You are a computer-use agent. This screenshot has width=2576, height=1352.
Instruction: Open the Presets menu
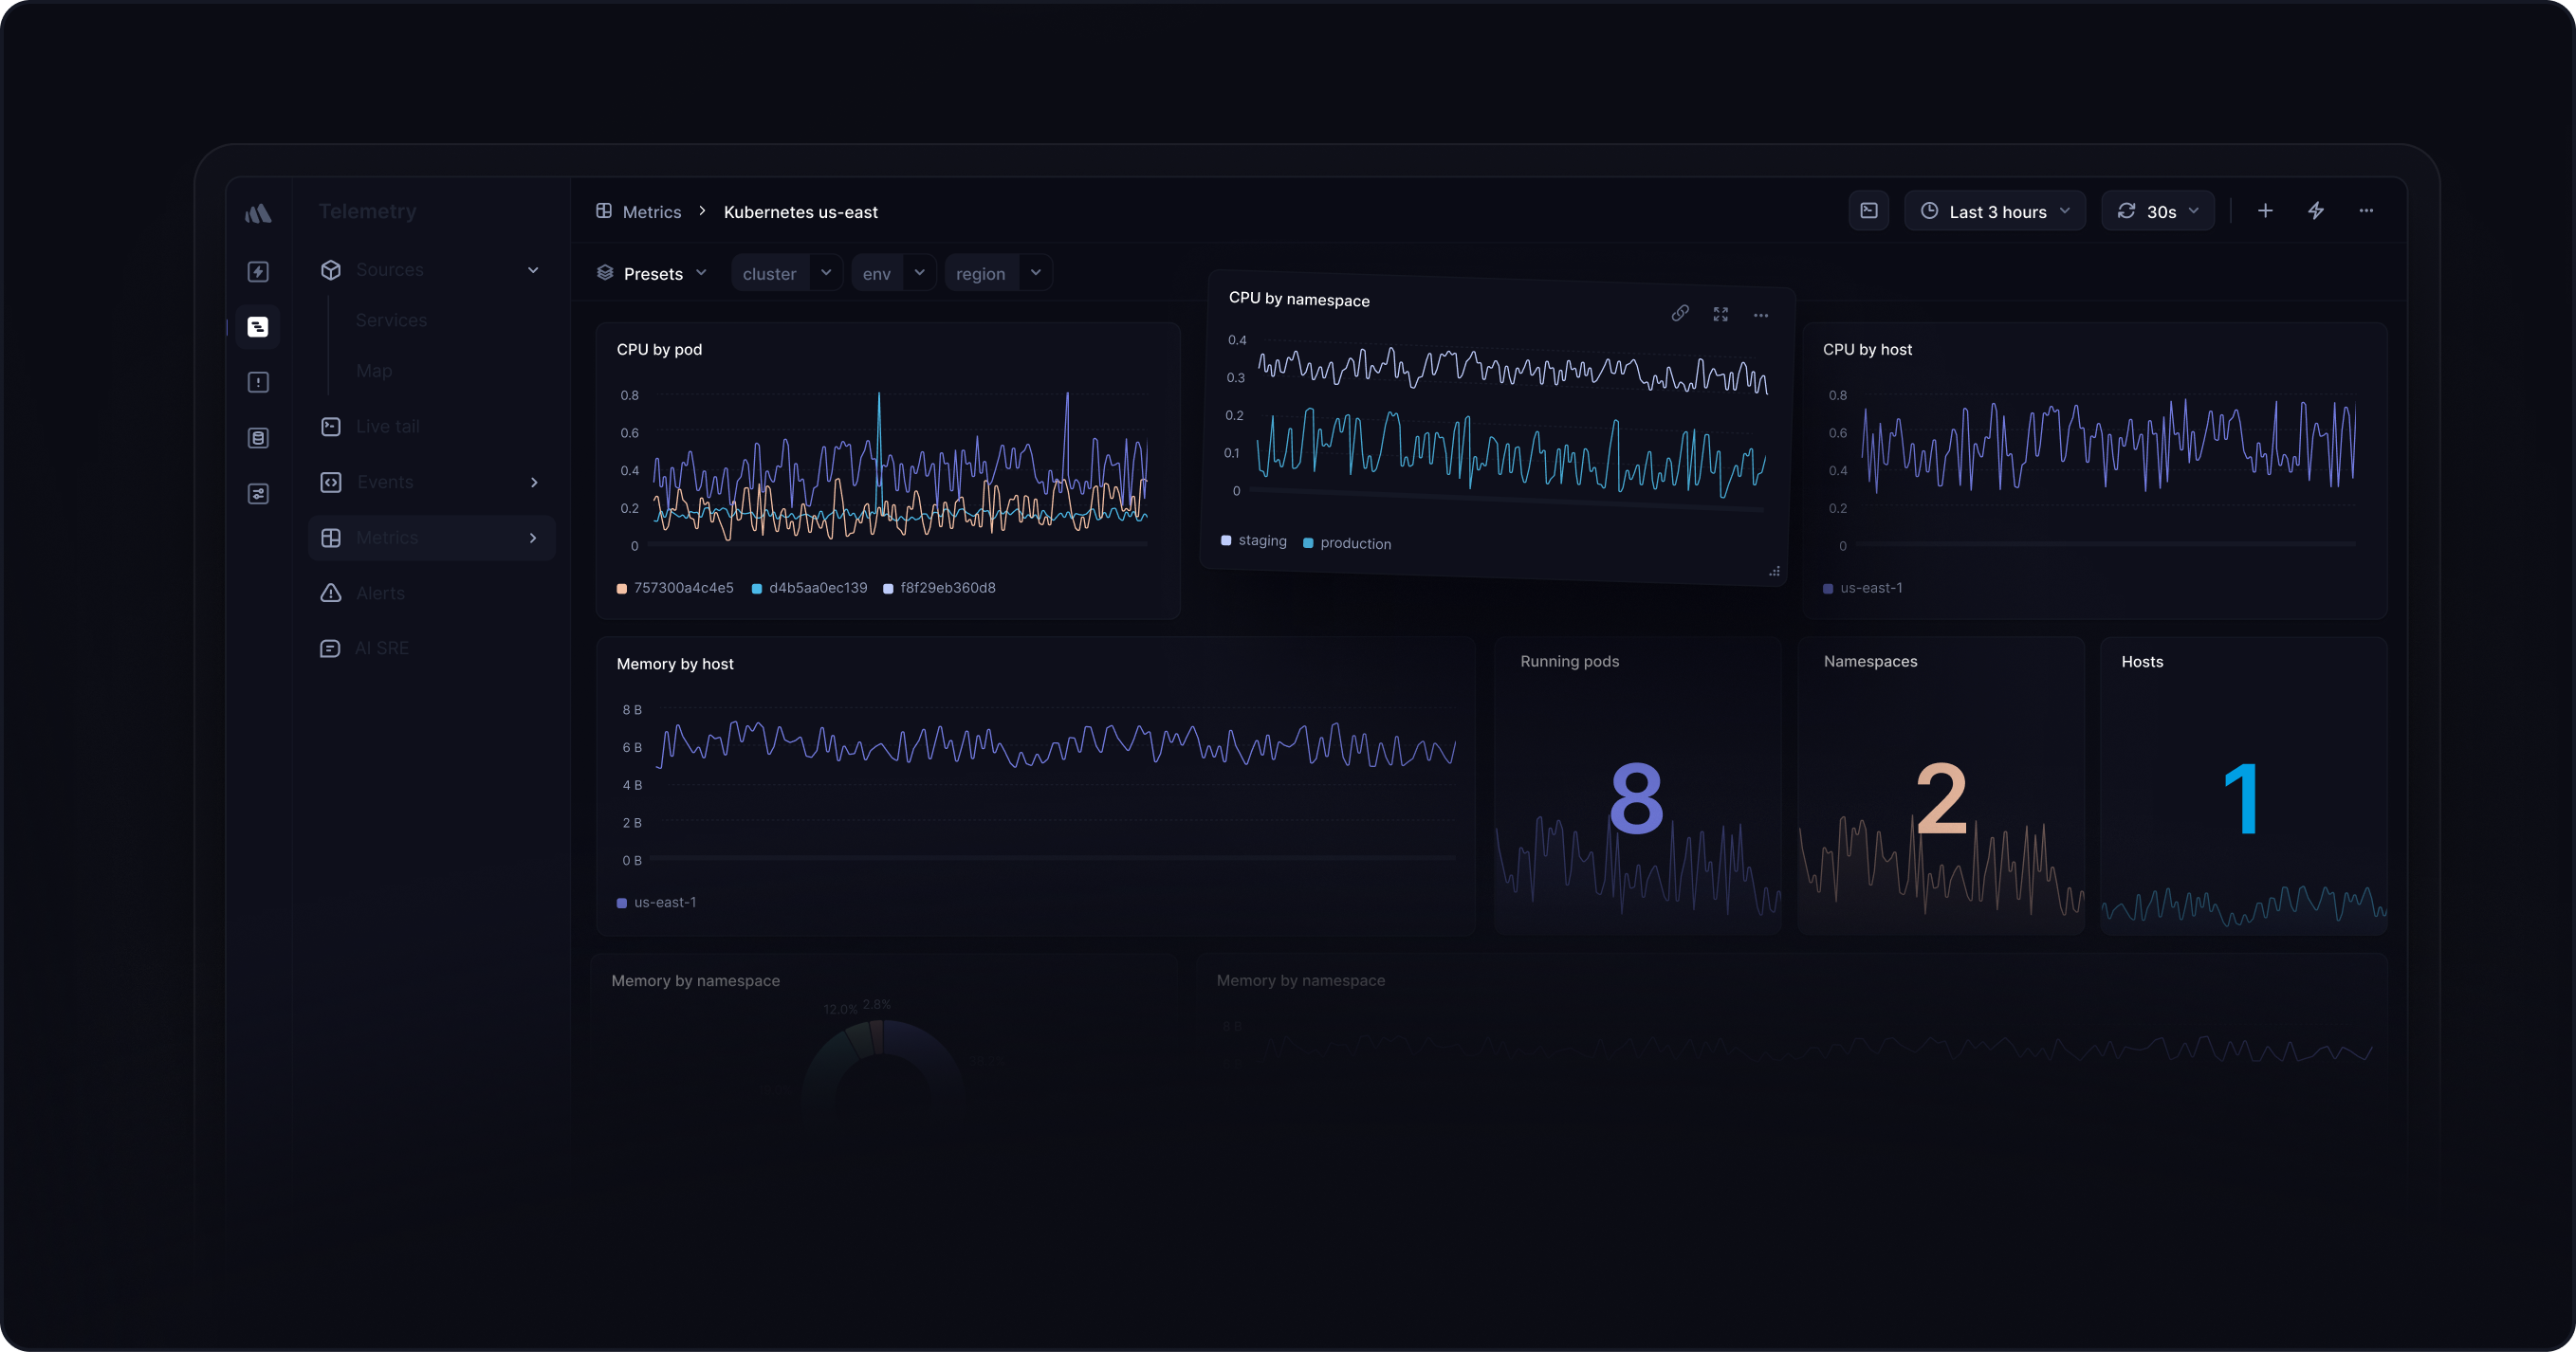click(652, 272)
